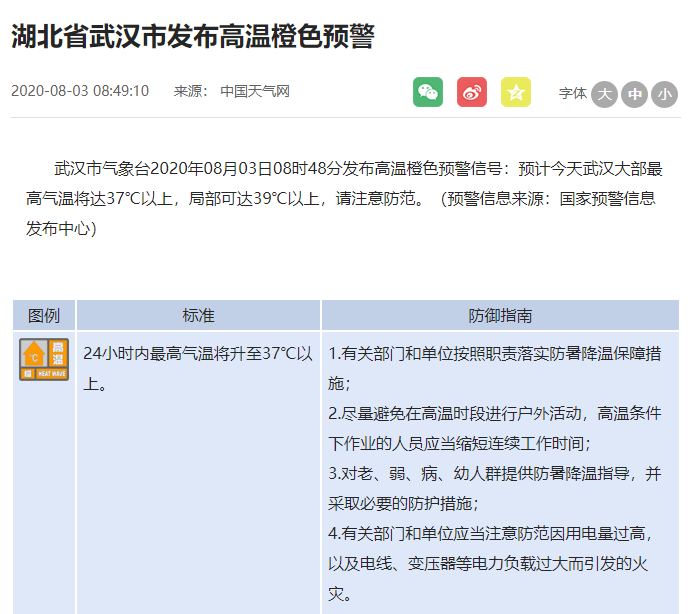Set font size to medium (中)
This screenshot has width=699, height=614.
tap(634, 94)
